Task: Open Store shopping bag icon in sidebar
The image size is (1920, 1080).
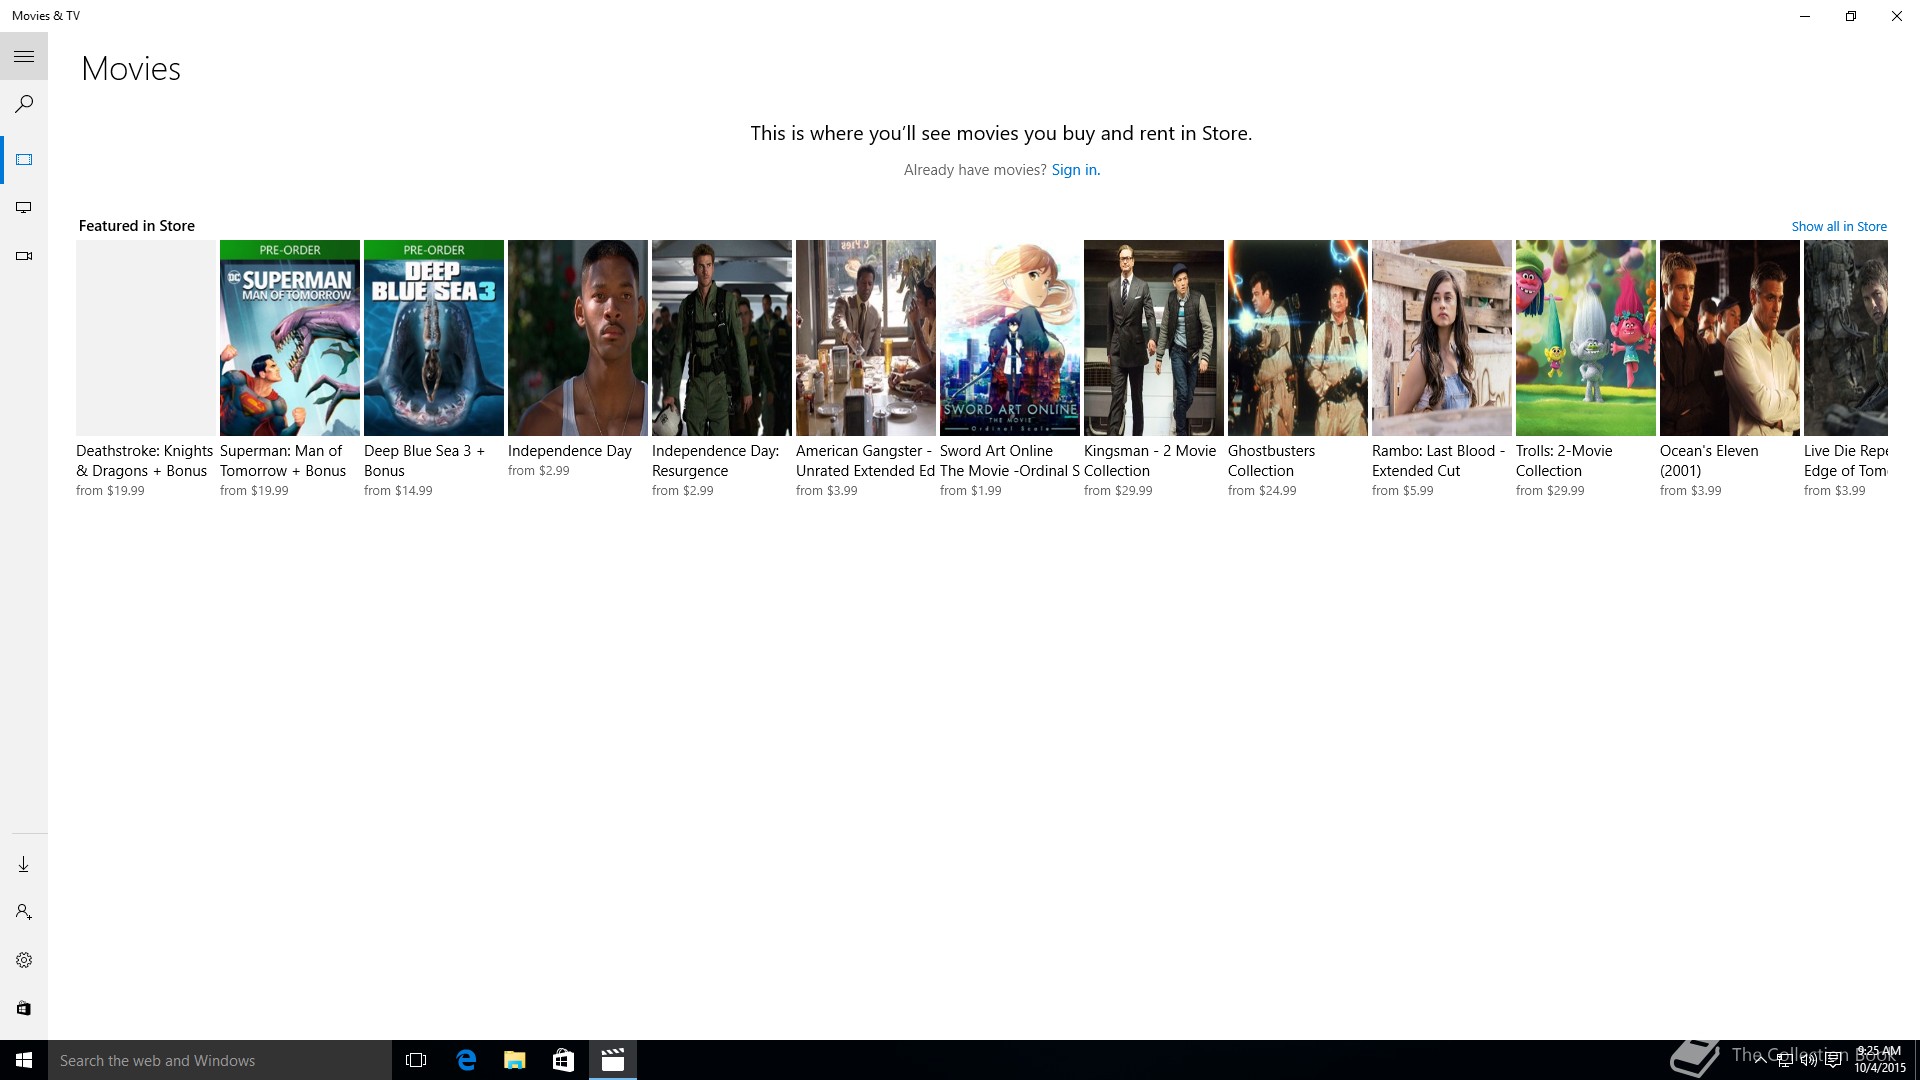Action: click(x=24, y=1008)
